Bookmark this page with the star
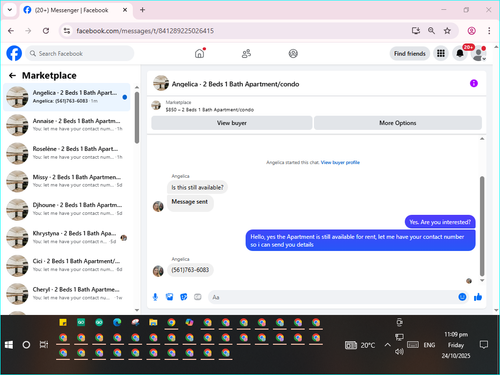Viewport: 500px width, 375px height. tap(447, 31)
